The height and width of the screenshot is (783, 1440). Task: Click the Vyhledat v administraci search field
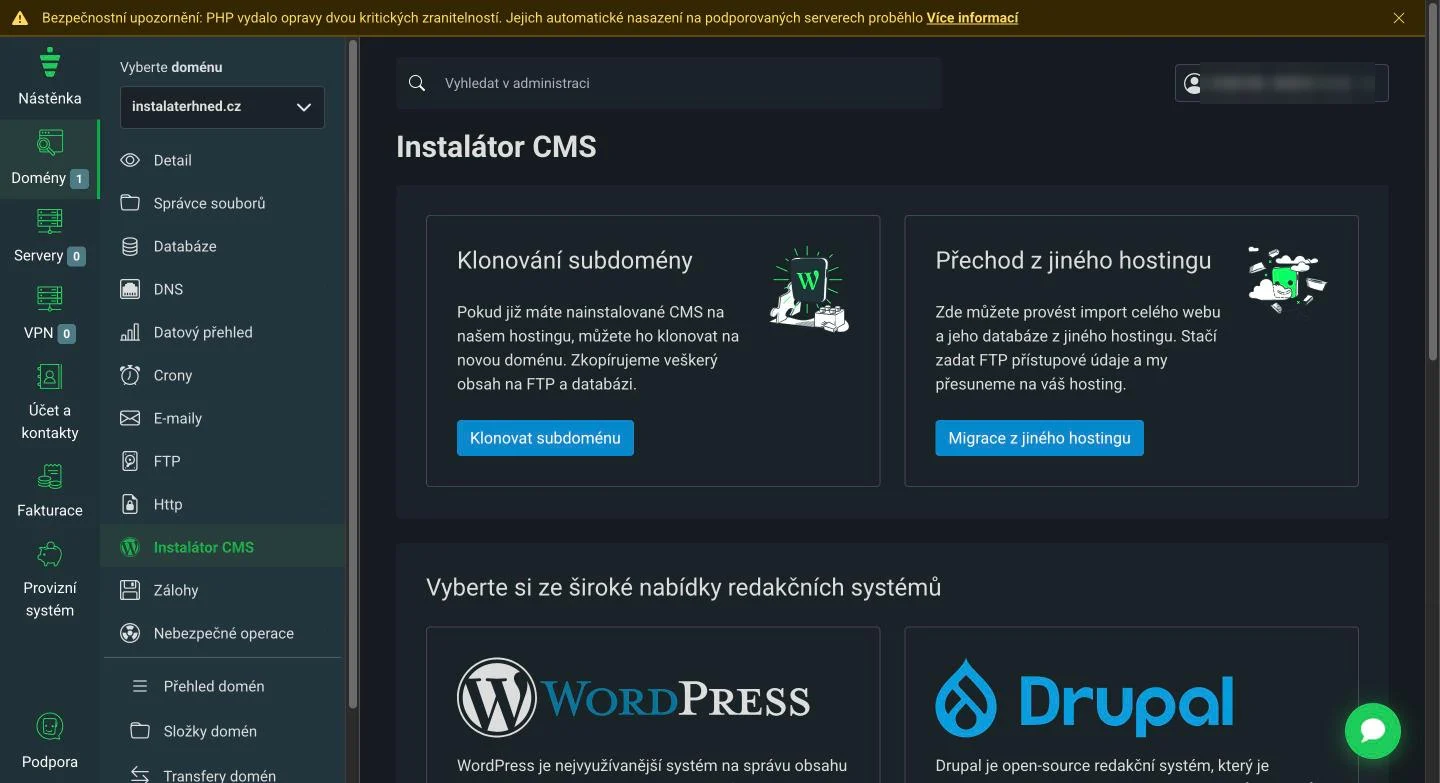[x=669, y=83]
